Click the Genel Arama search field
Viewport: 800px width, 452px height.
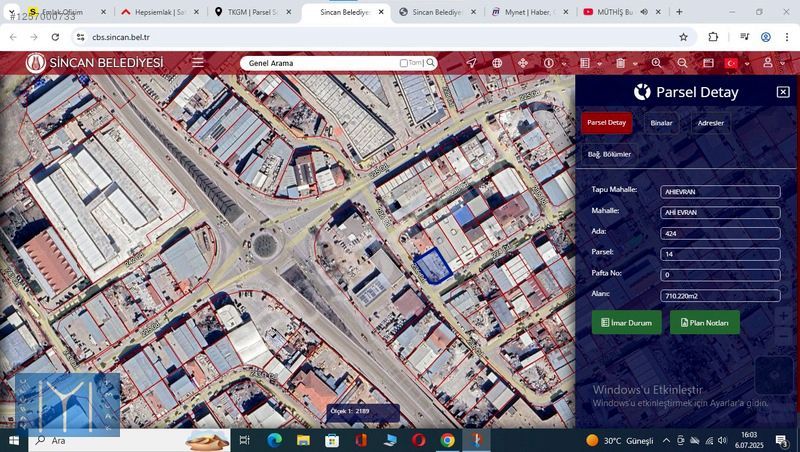(320, 62)
